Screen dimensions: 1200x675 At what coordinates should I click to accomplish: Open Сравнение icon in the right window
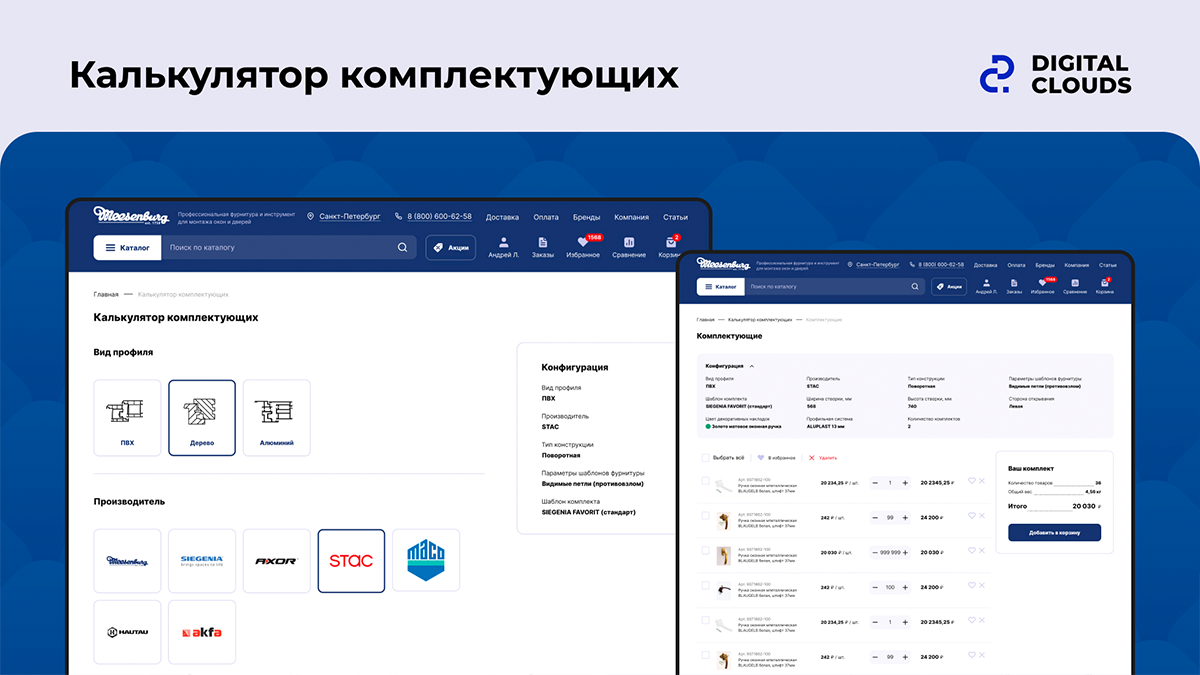click(x=1074, y=283)
